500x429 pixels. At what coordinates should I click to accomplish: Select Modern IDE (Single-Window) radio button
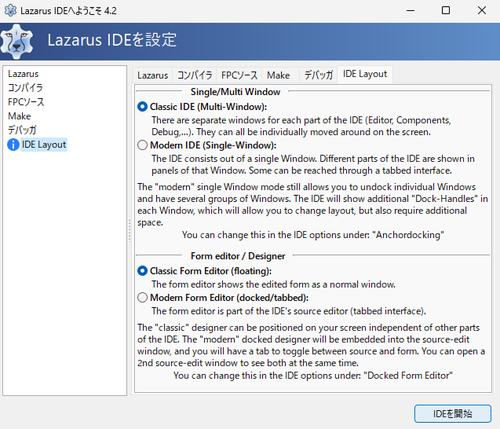pyautogui.click(x=142, y=145)
